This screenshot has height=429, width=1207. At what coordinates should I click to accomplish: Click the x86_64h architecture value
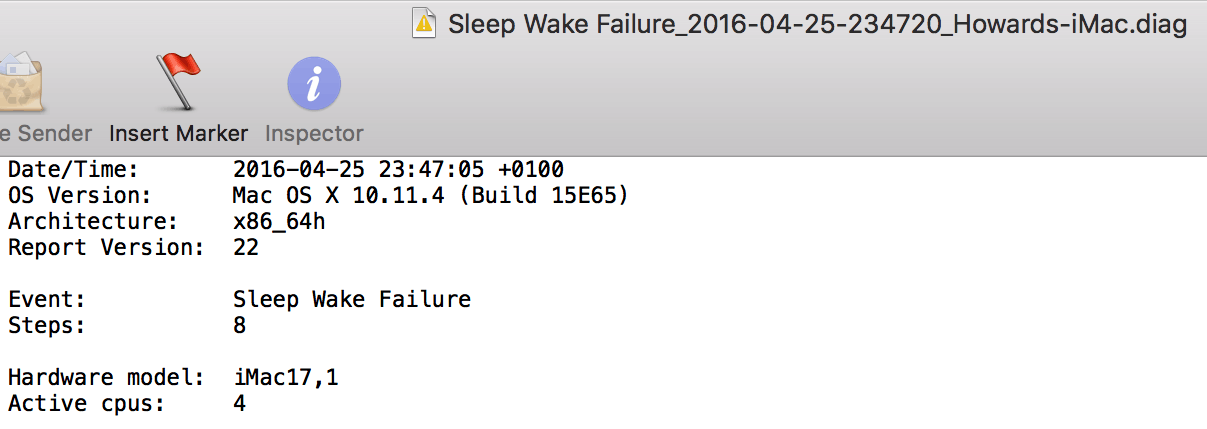click(279, 221)
